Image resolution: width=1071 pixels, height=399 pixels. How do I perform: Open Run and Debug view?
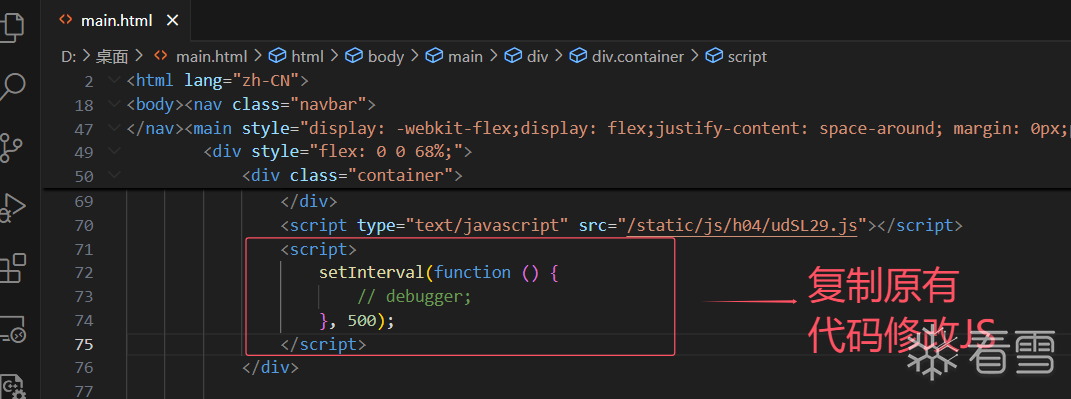click(11, 207)
